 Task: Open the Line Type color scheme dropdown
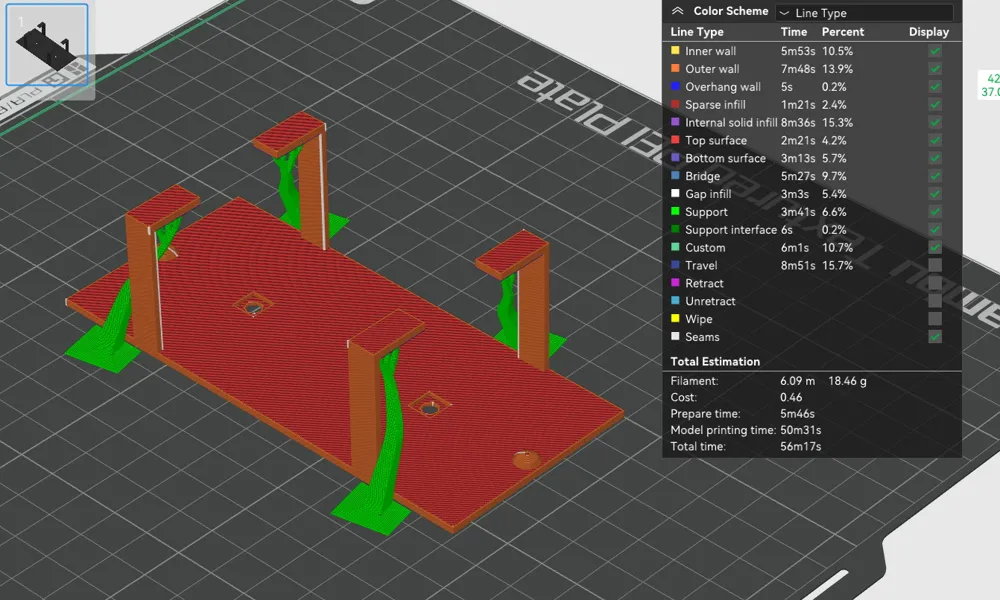click(x=864, y=12)
